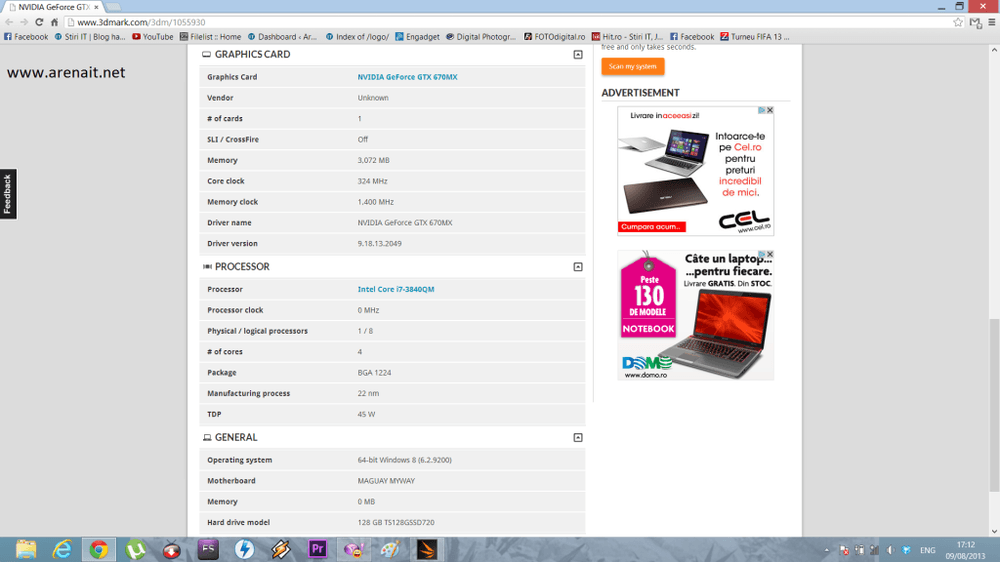Click the browser Forward arrow
The height and width of the screenshot is (562, 1000).
[x=24, y=22]
